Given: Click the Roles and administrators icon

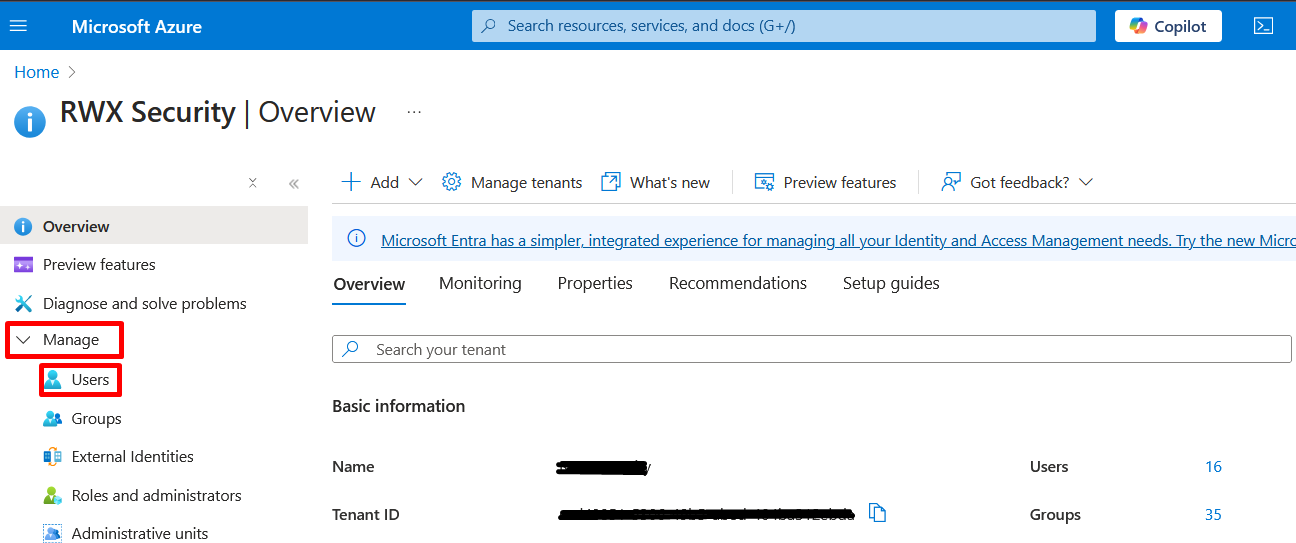Looking at the screenshot, I should (x=53, y=495).
